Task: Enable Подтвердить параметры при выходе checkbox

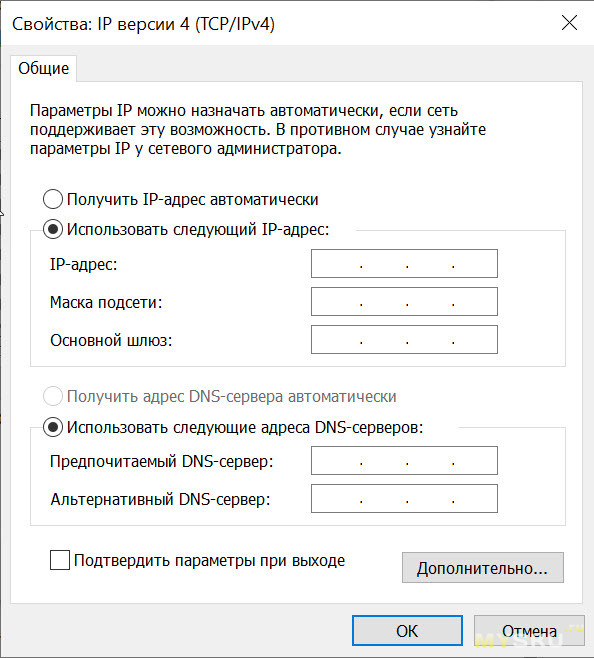Action: pyautogui.click(x=60, y=560)
